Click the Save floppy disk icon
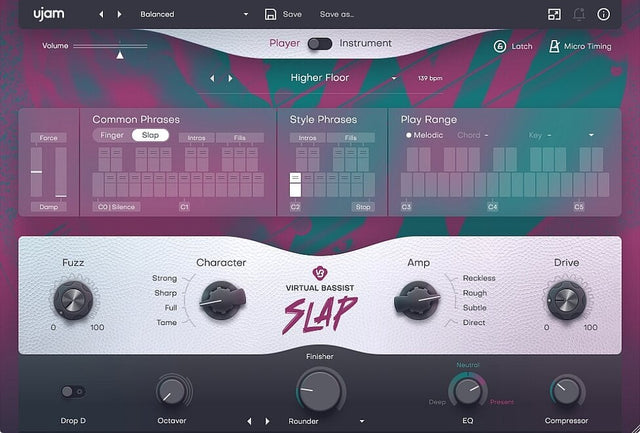This screenshot has width=640, height=433. 270,15
